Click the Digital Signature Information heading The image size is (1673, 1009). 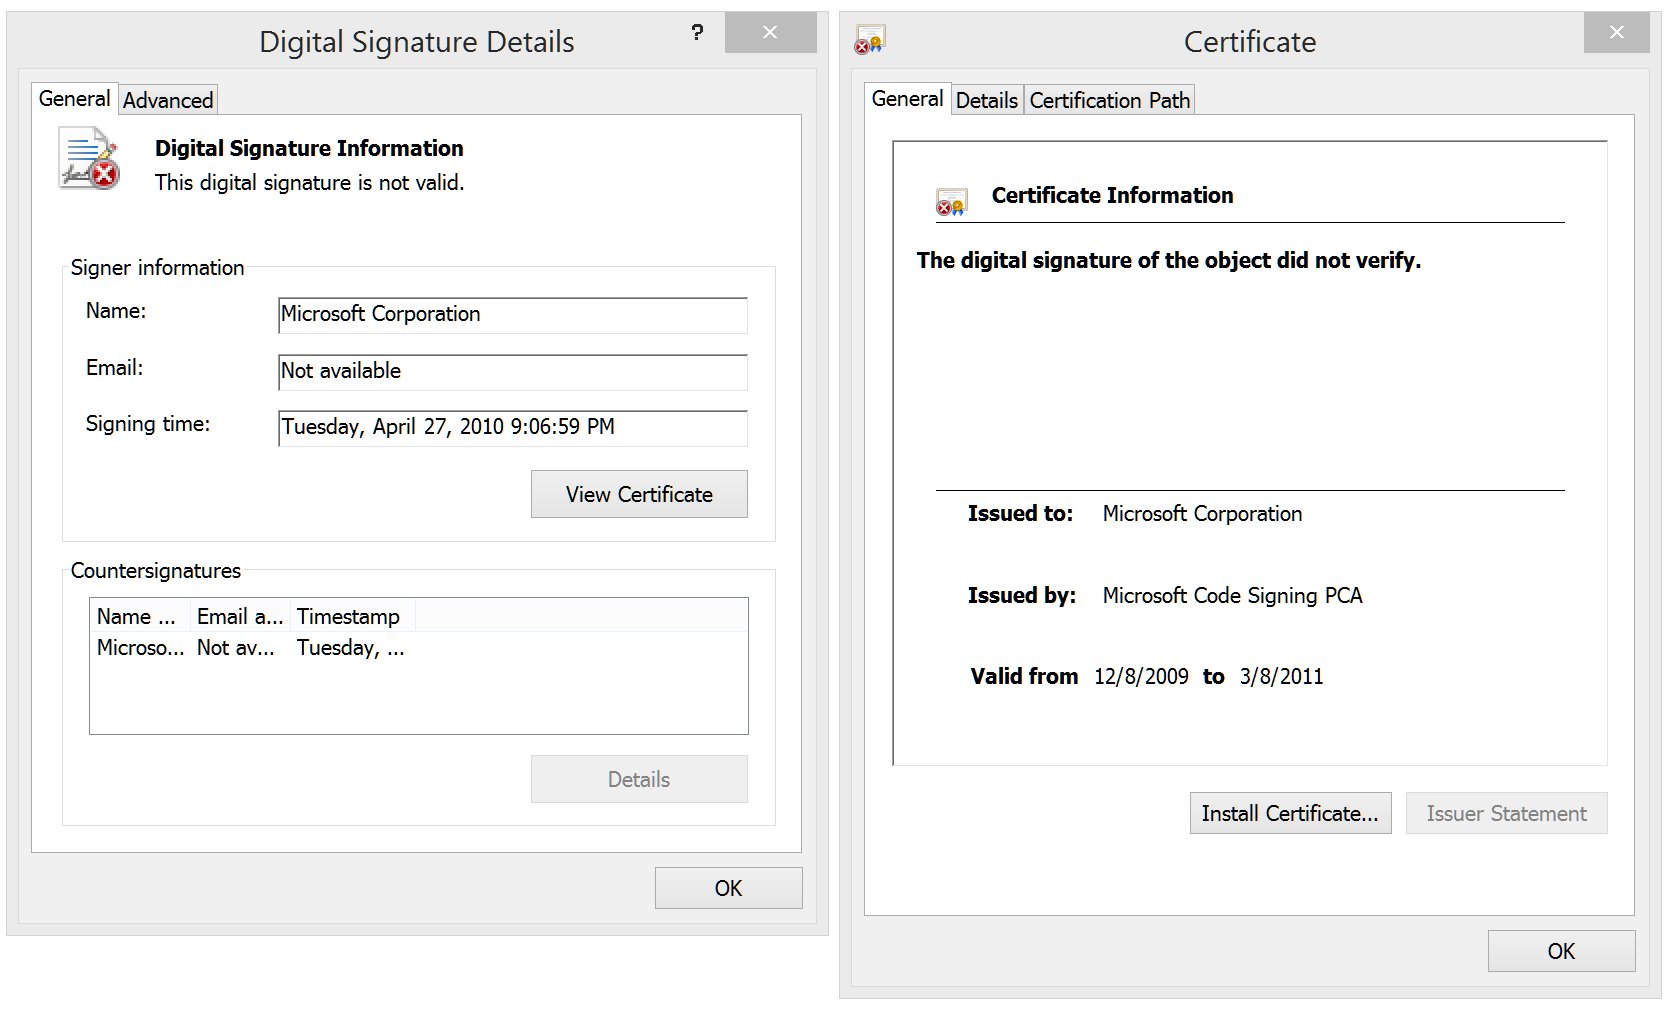tap(309, 148)
